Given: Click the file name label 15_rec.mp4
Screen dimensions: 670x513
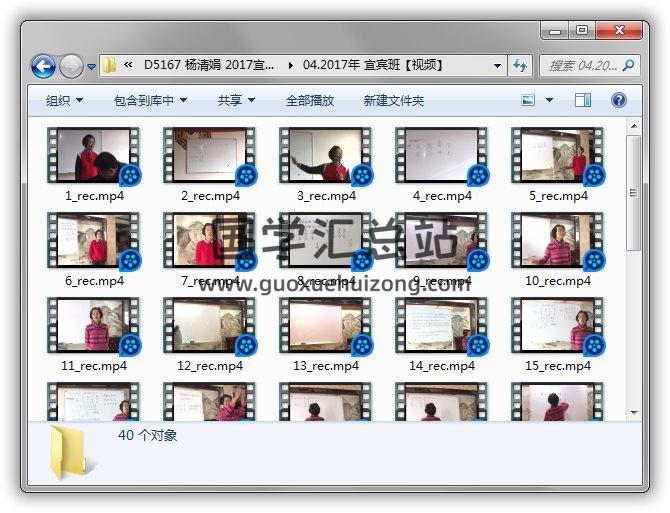Looking at the screenshot, I should coord(558,366).
